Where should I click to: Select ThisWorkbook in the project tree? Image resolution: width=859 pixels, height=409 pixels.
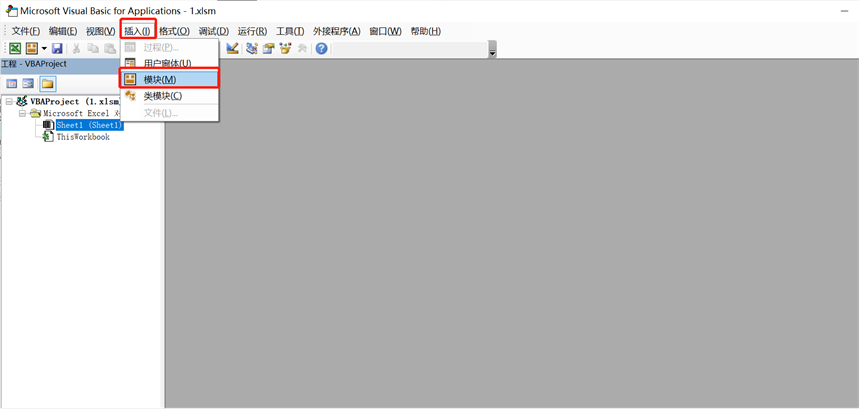click(x=82, y=137)
